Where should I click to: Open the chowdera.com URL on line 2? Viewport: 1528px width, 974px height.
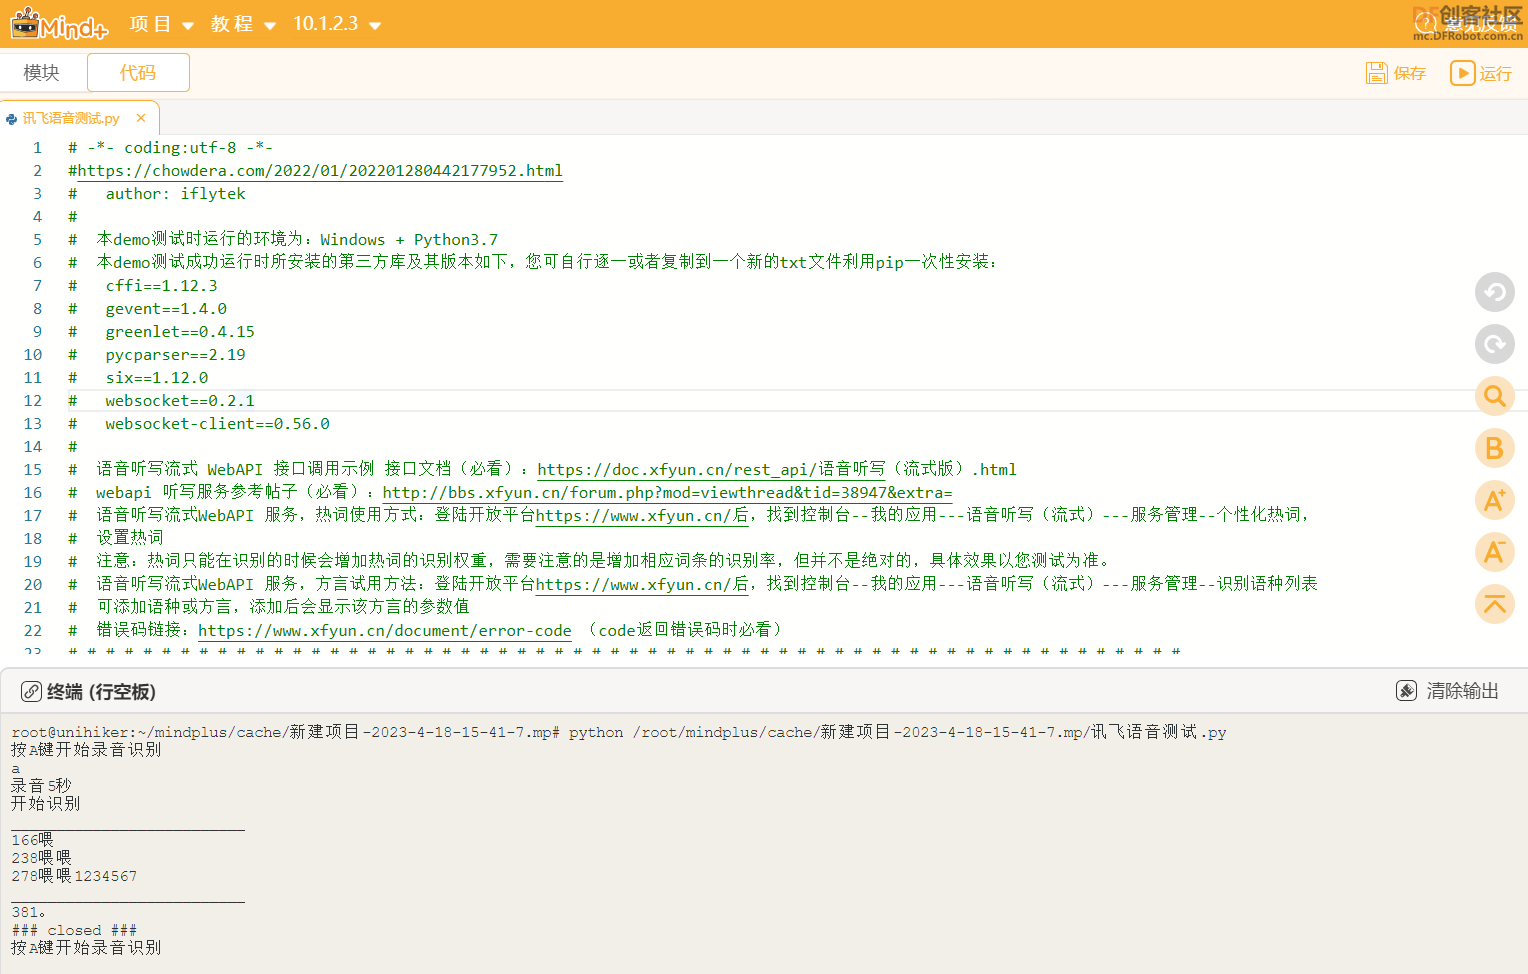coord(320,171)
